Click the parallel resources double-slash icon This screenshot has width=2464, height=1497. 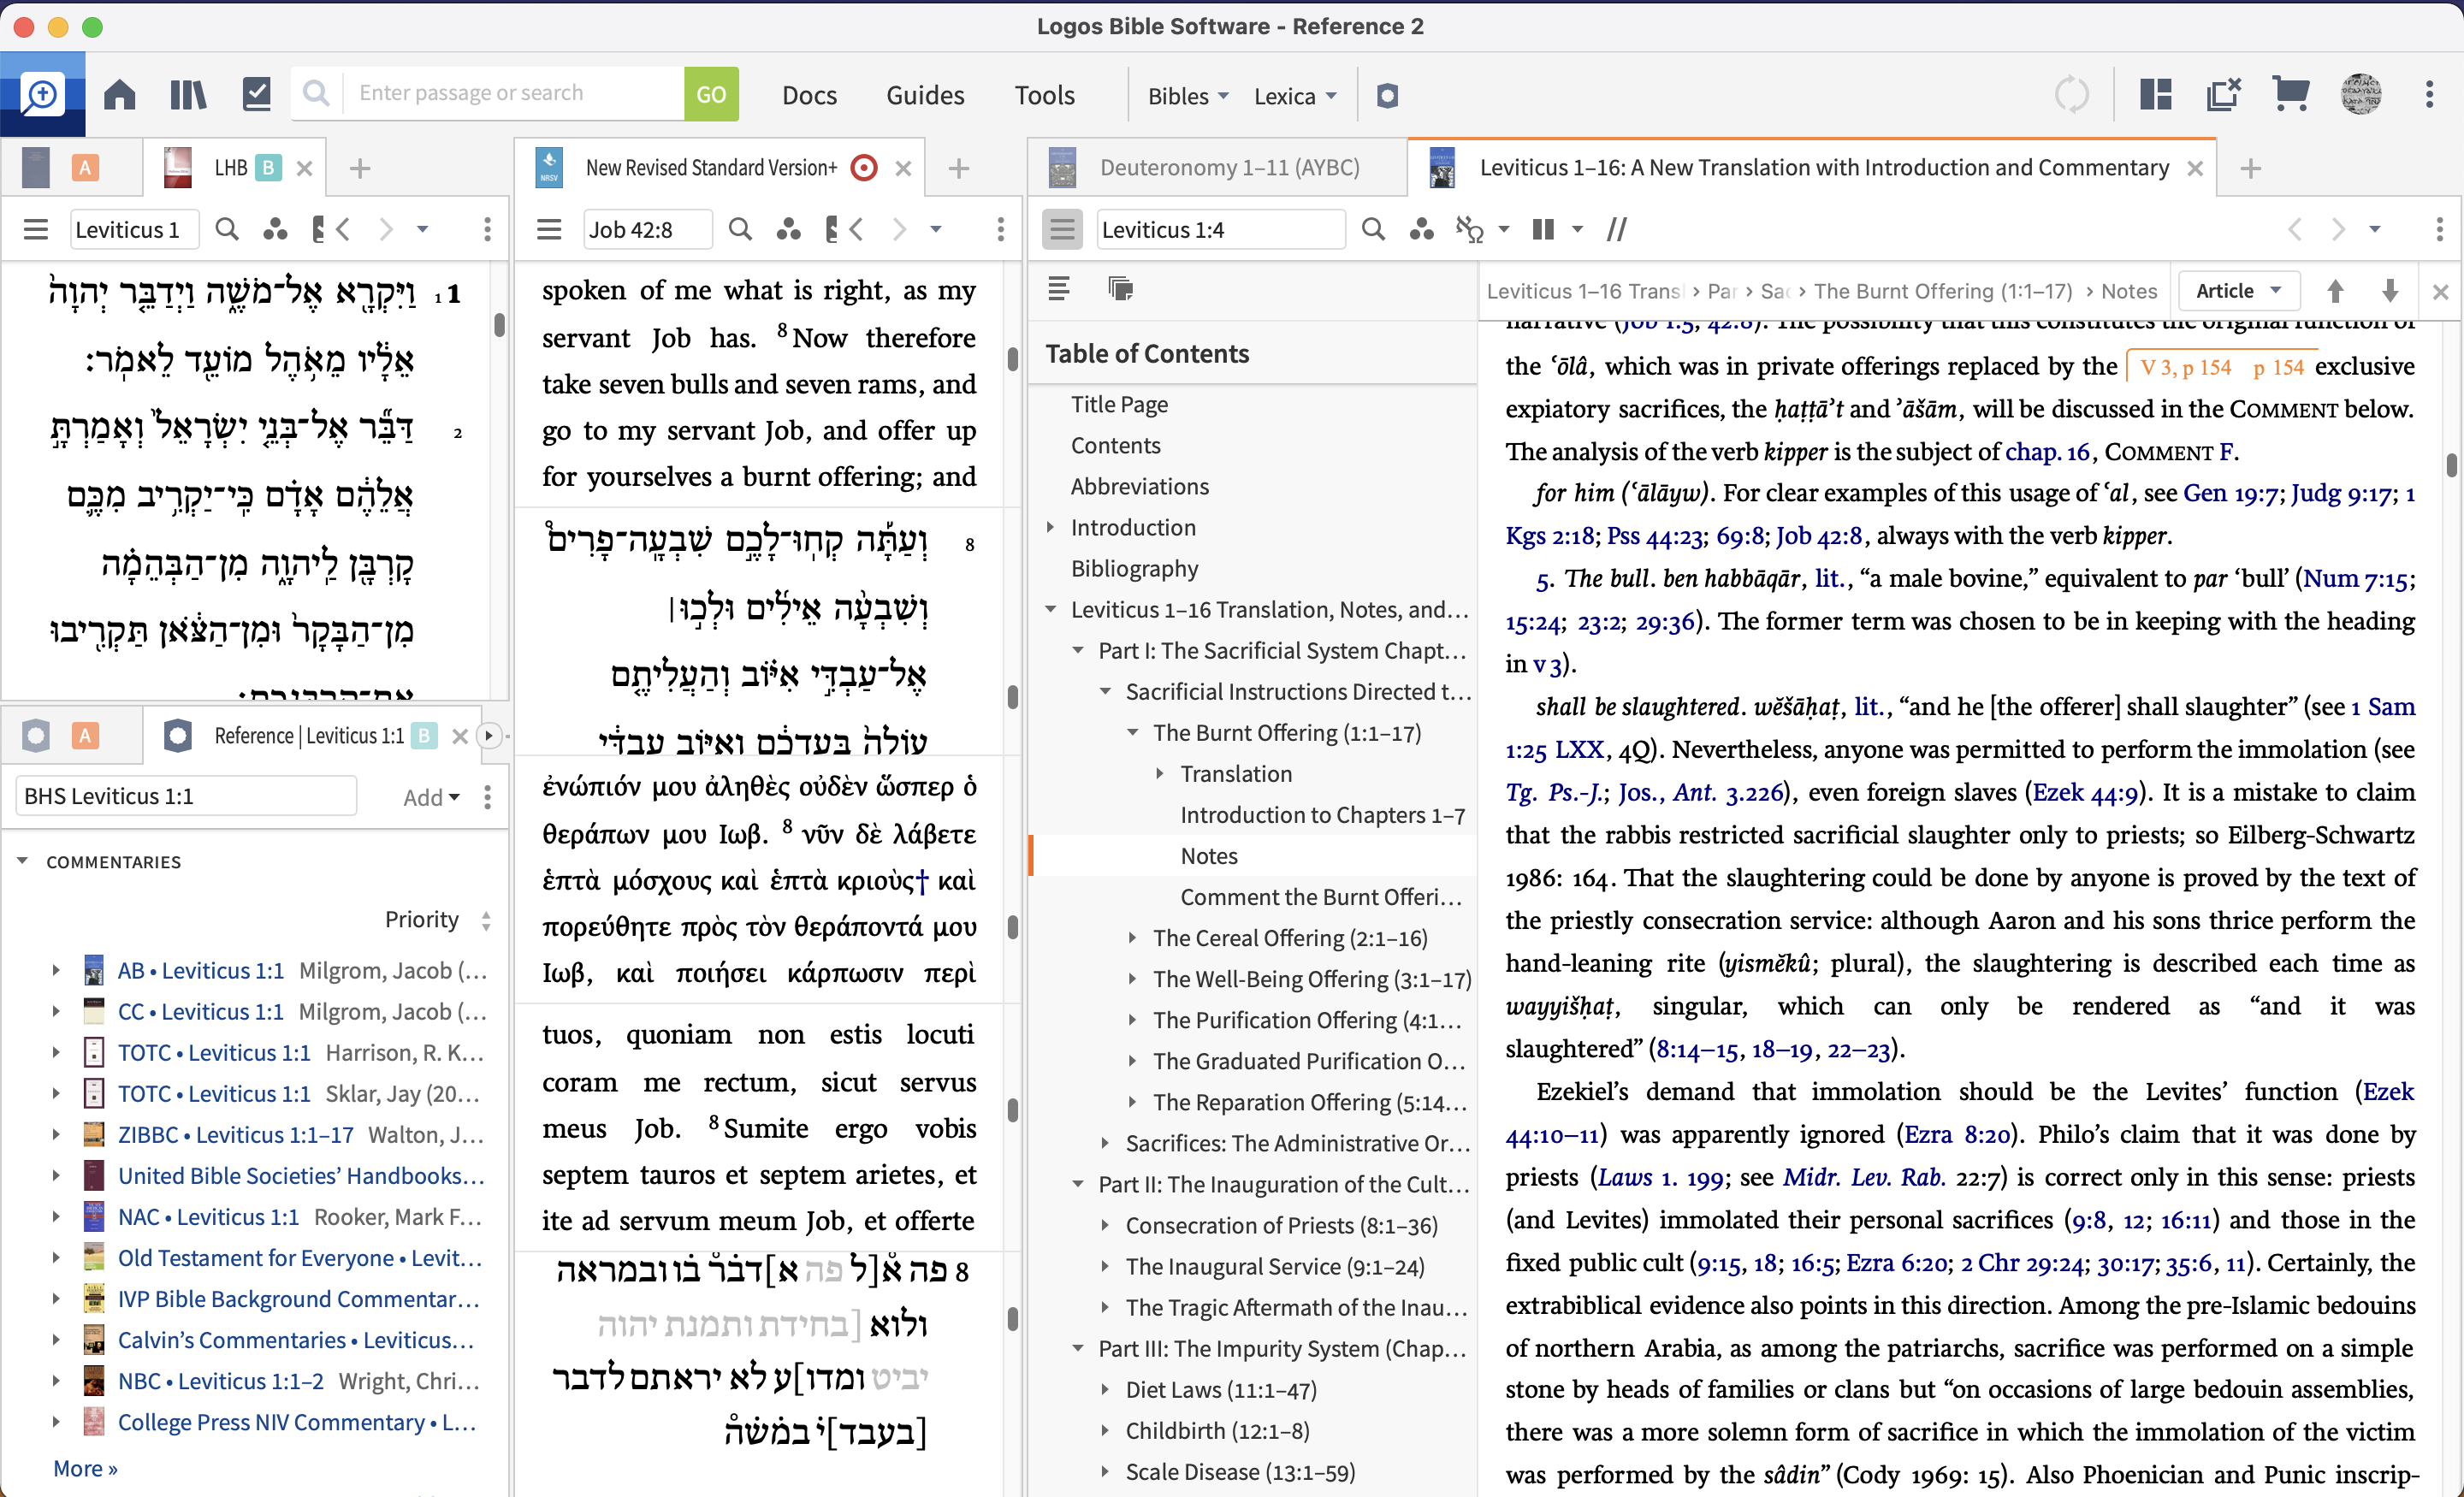coord(1616,230)
